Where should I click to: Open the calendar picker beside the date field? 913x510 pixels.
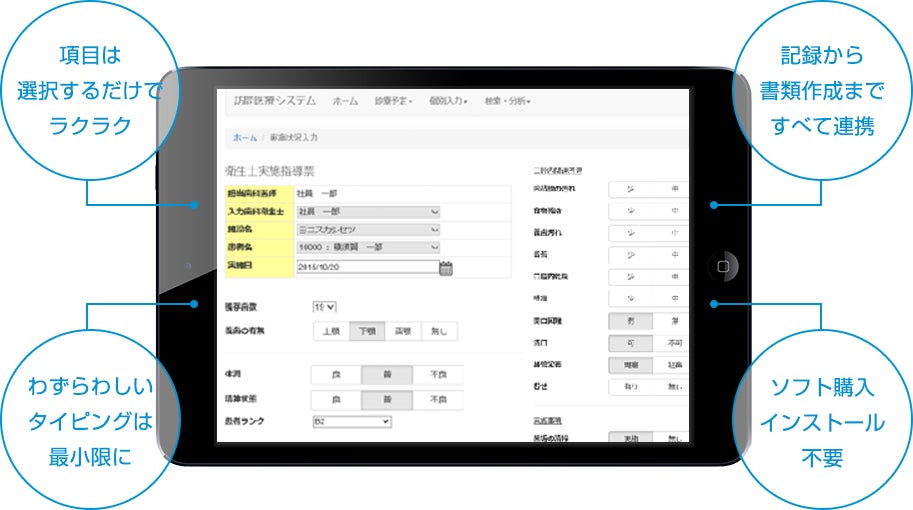(x=446, y=267)
